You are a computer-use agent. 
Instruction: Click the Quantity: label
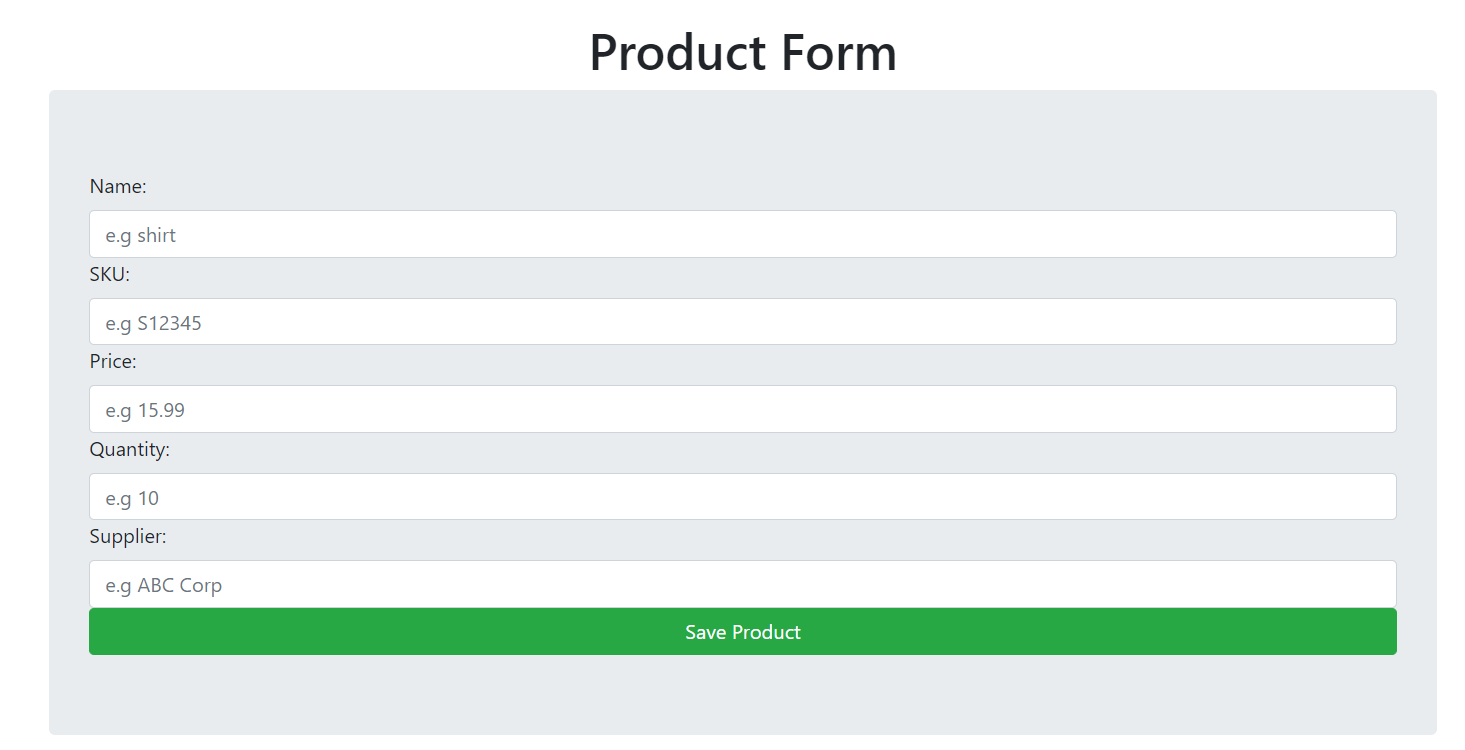click(x=129, y=449)
